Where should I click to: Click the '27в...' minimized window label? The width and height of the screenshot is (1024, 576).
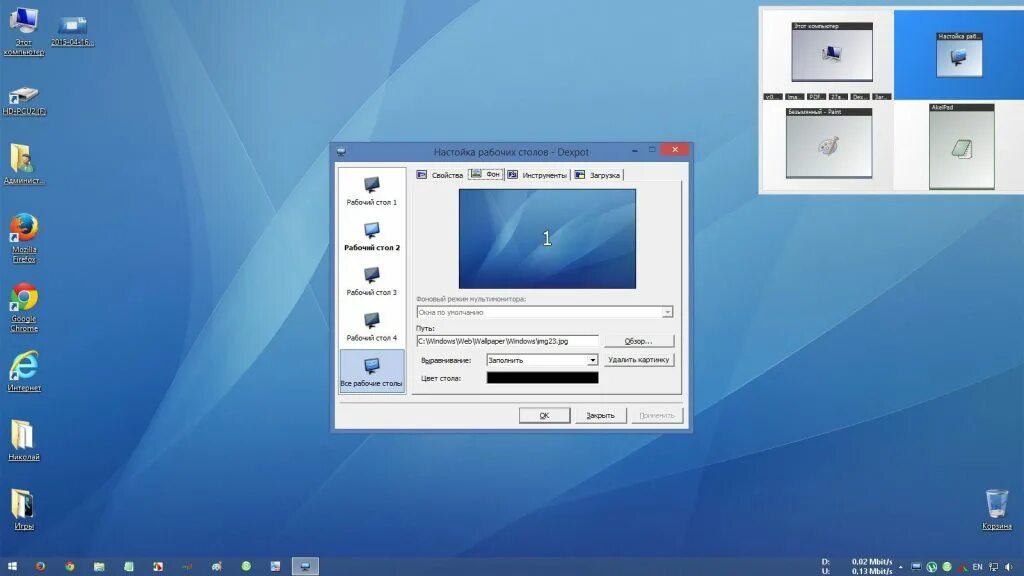tap(838, 97)
